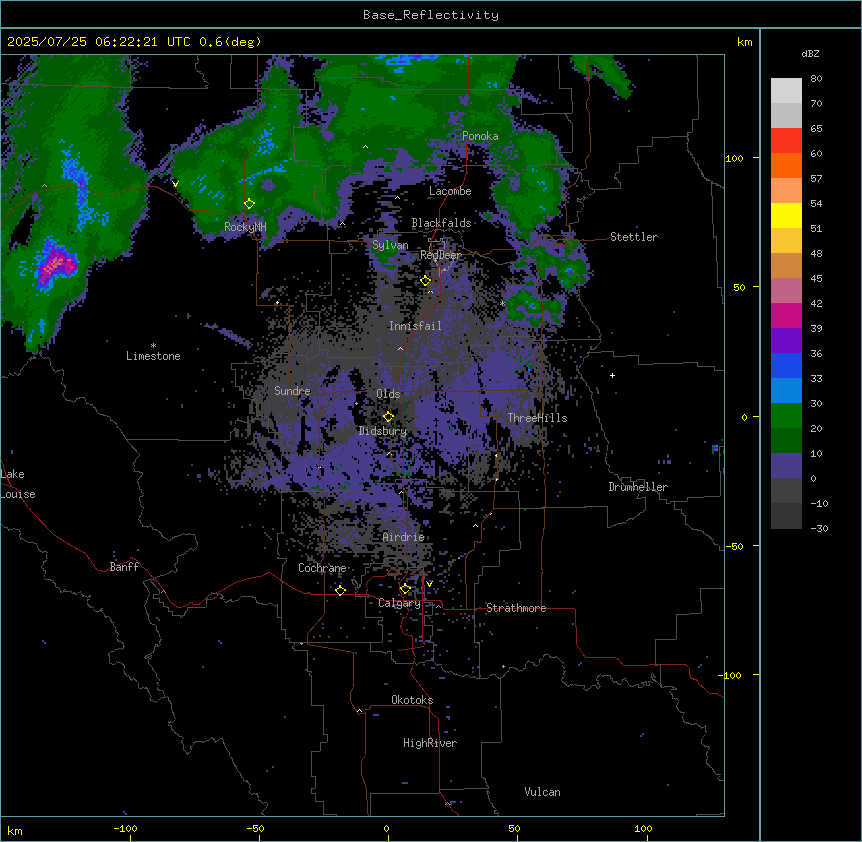The width and height of the screenshot is (862, 842).
Task: Select the yellow diamond marker between Olds and Didsbury
Action: (388, 417)
